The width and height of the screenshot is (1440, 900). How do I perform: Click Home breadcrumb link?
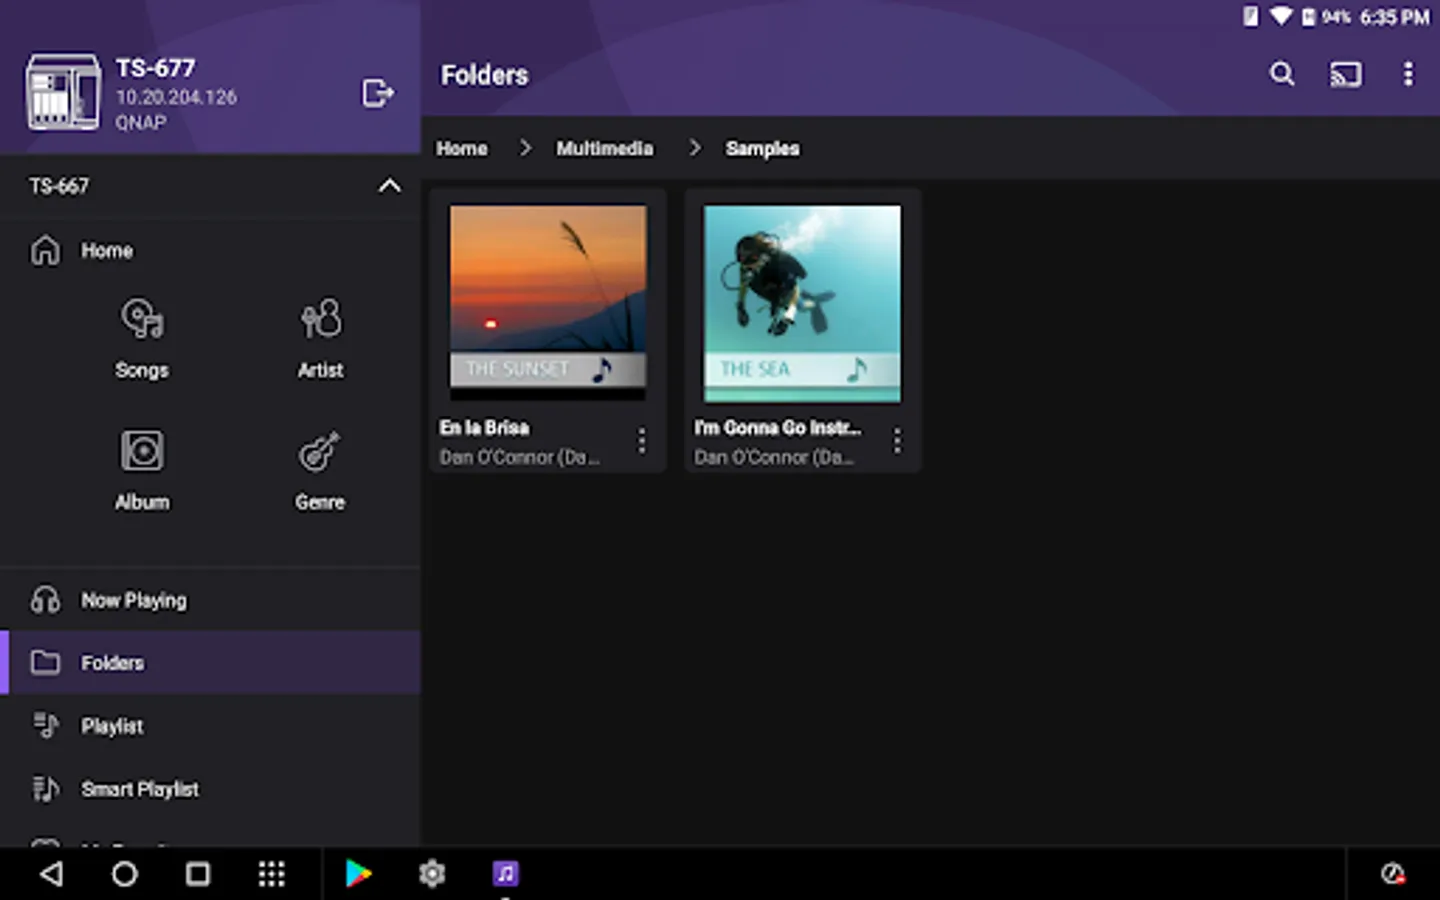pyautogui.click(x=462, y=148)
